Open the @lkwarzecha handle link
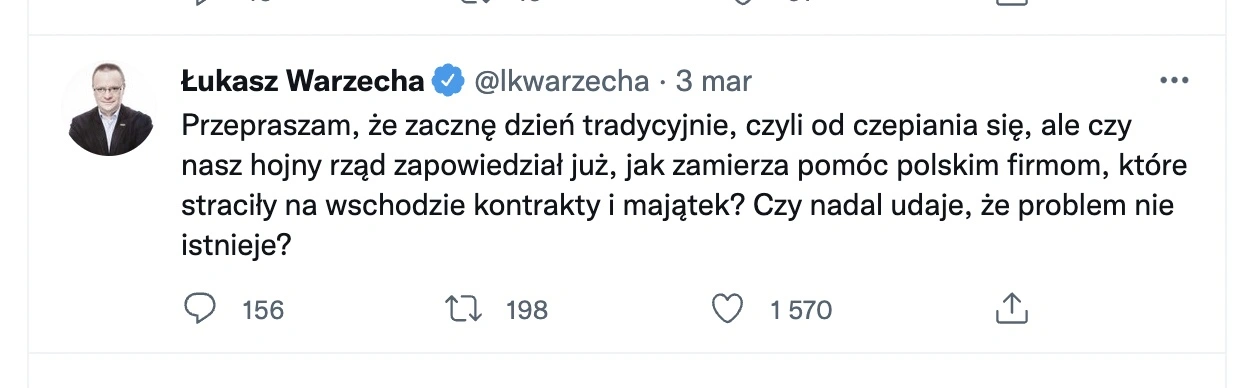Viewport: 1238px width, 388px height. pyautogui.click(x=560, y=81)
